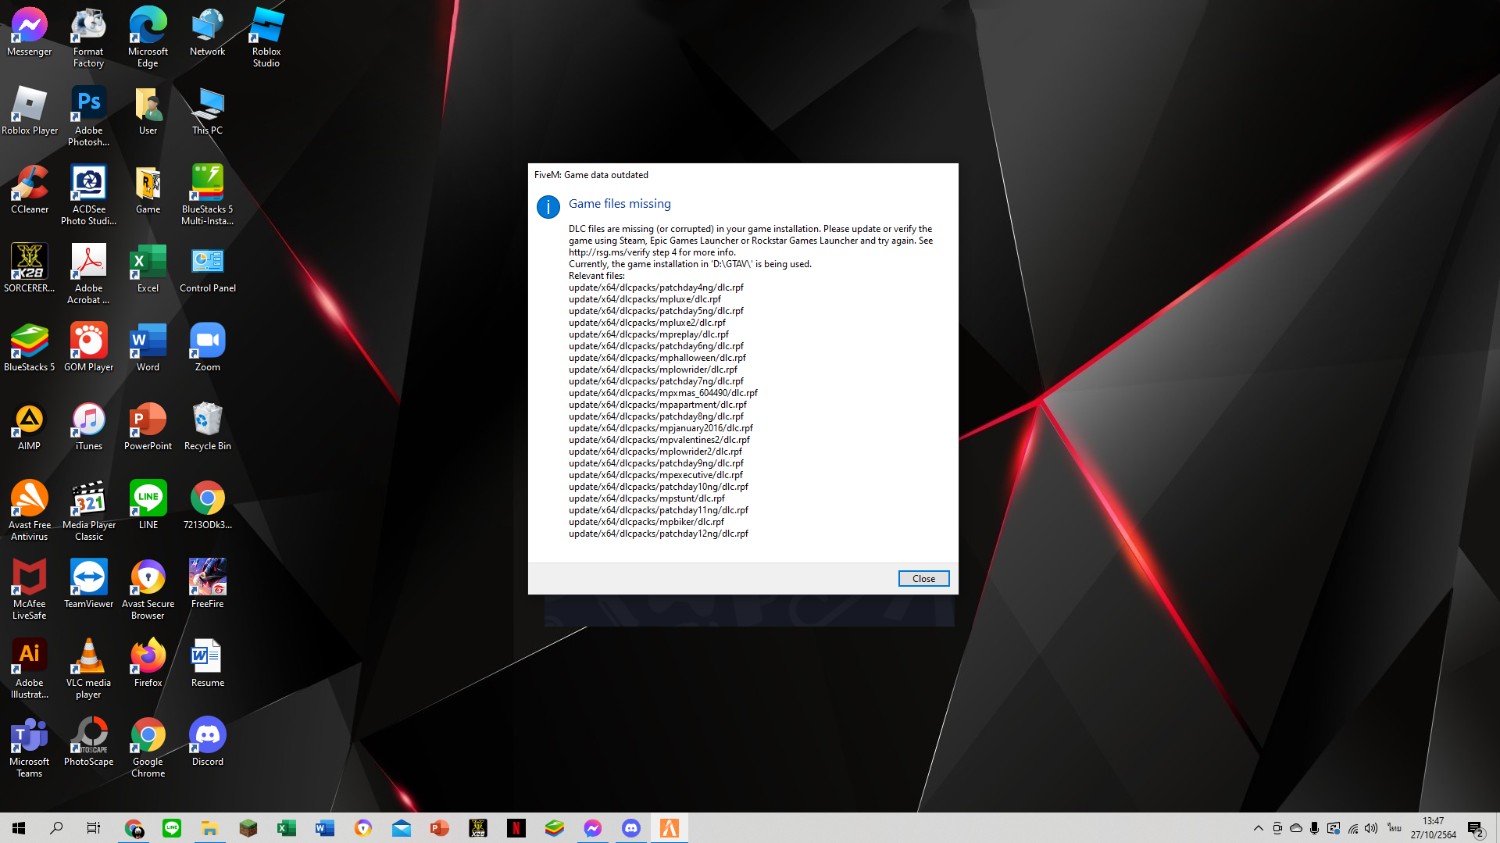Select the User folder on the desktop
The height and width of the screenshot is (843, 1500).
coord(148,112)
